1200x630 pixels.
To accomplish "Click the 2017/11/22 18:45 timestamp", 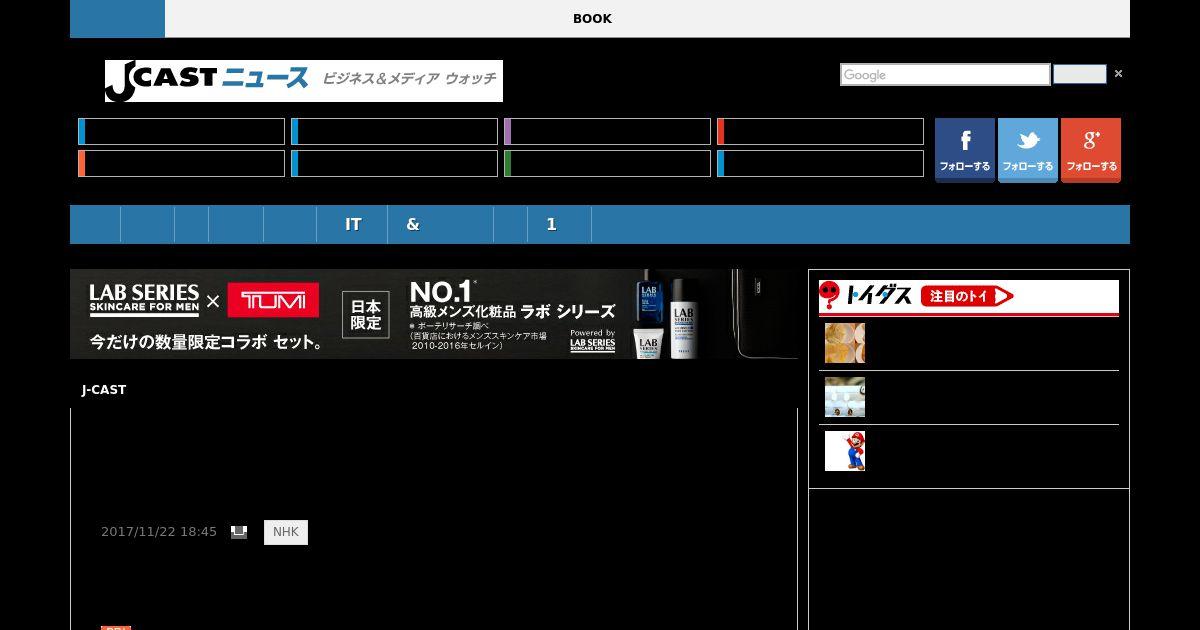I will point(159,532).
